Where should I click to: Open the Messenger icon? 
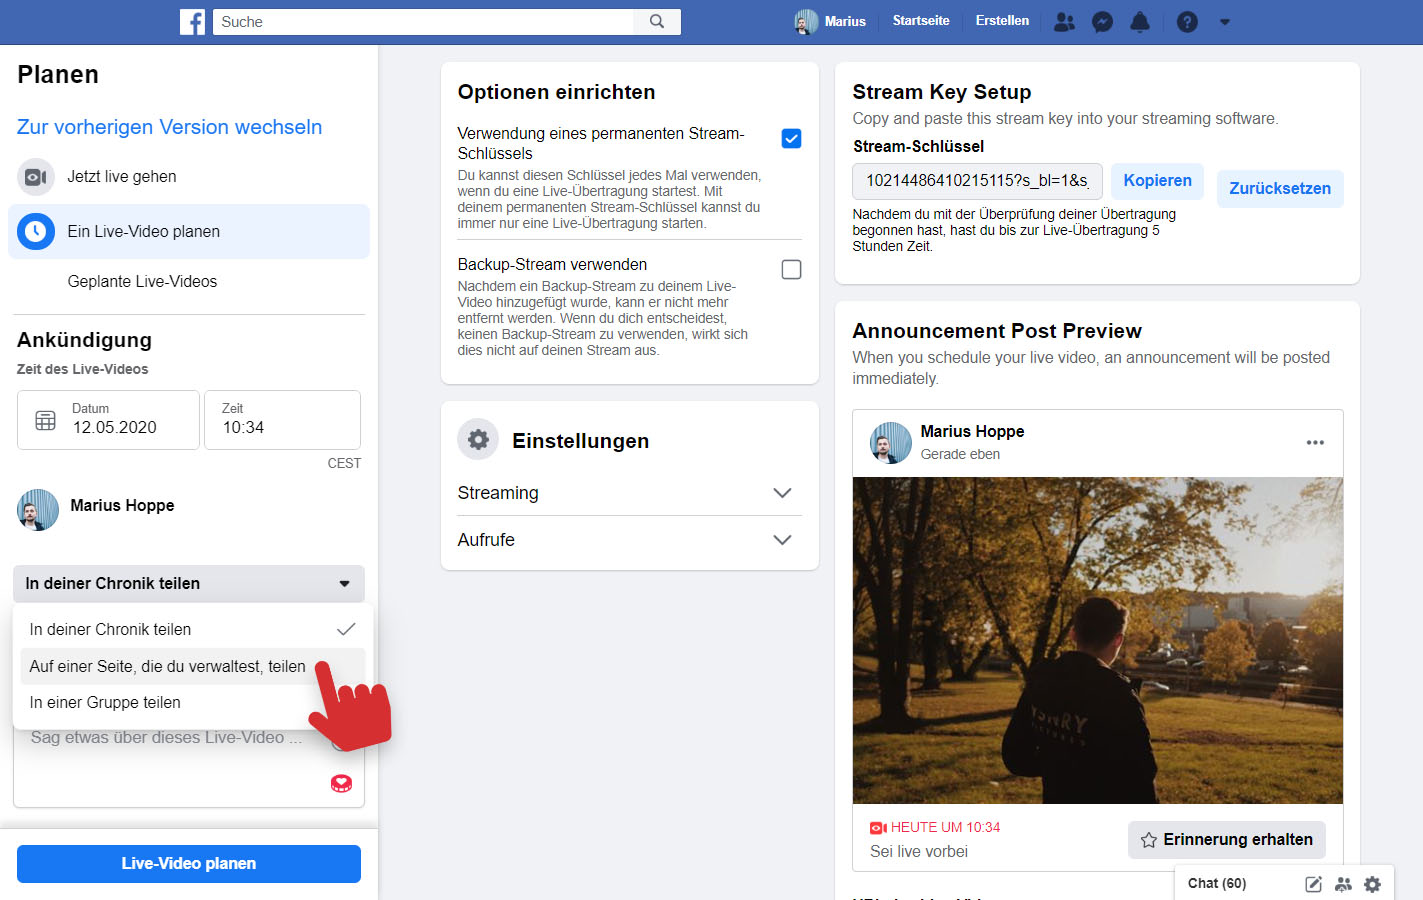[1102, 22]
